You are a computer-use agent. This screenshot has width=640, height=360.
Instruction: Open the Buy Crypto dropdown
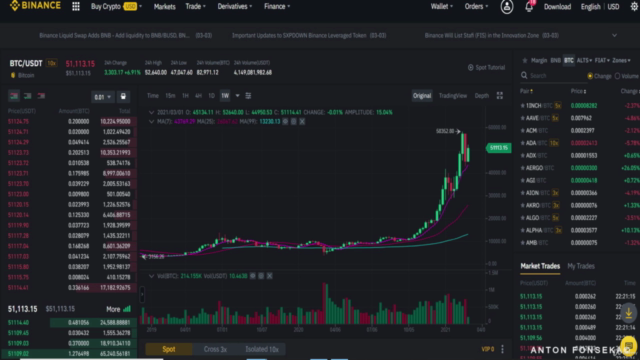point(116,7)
